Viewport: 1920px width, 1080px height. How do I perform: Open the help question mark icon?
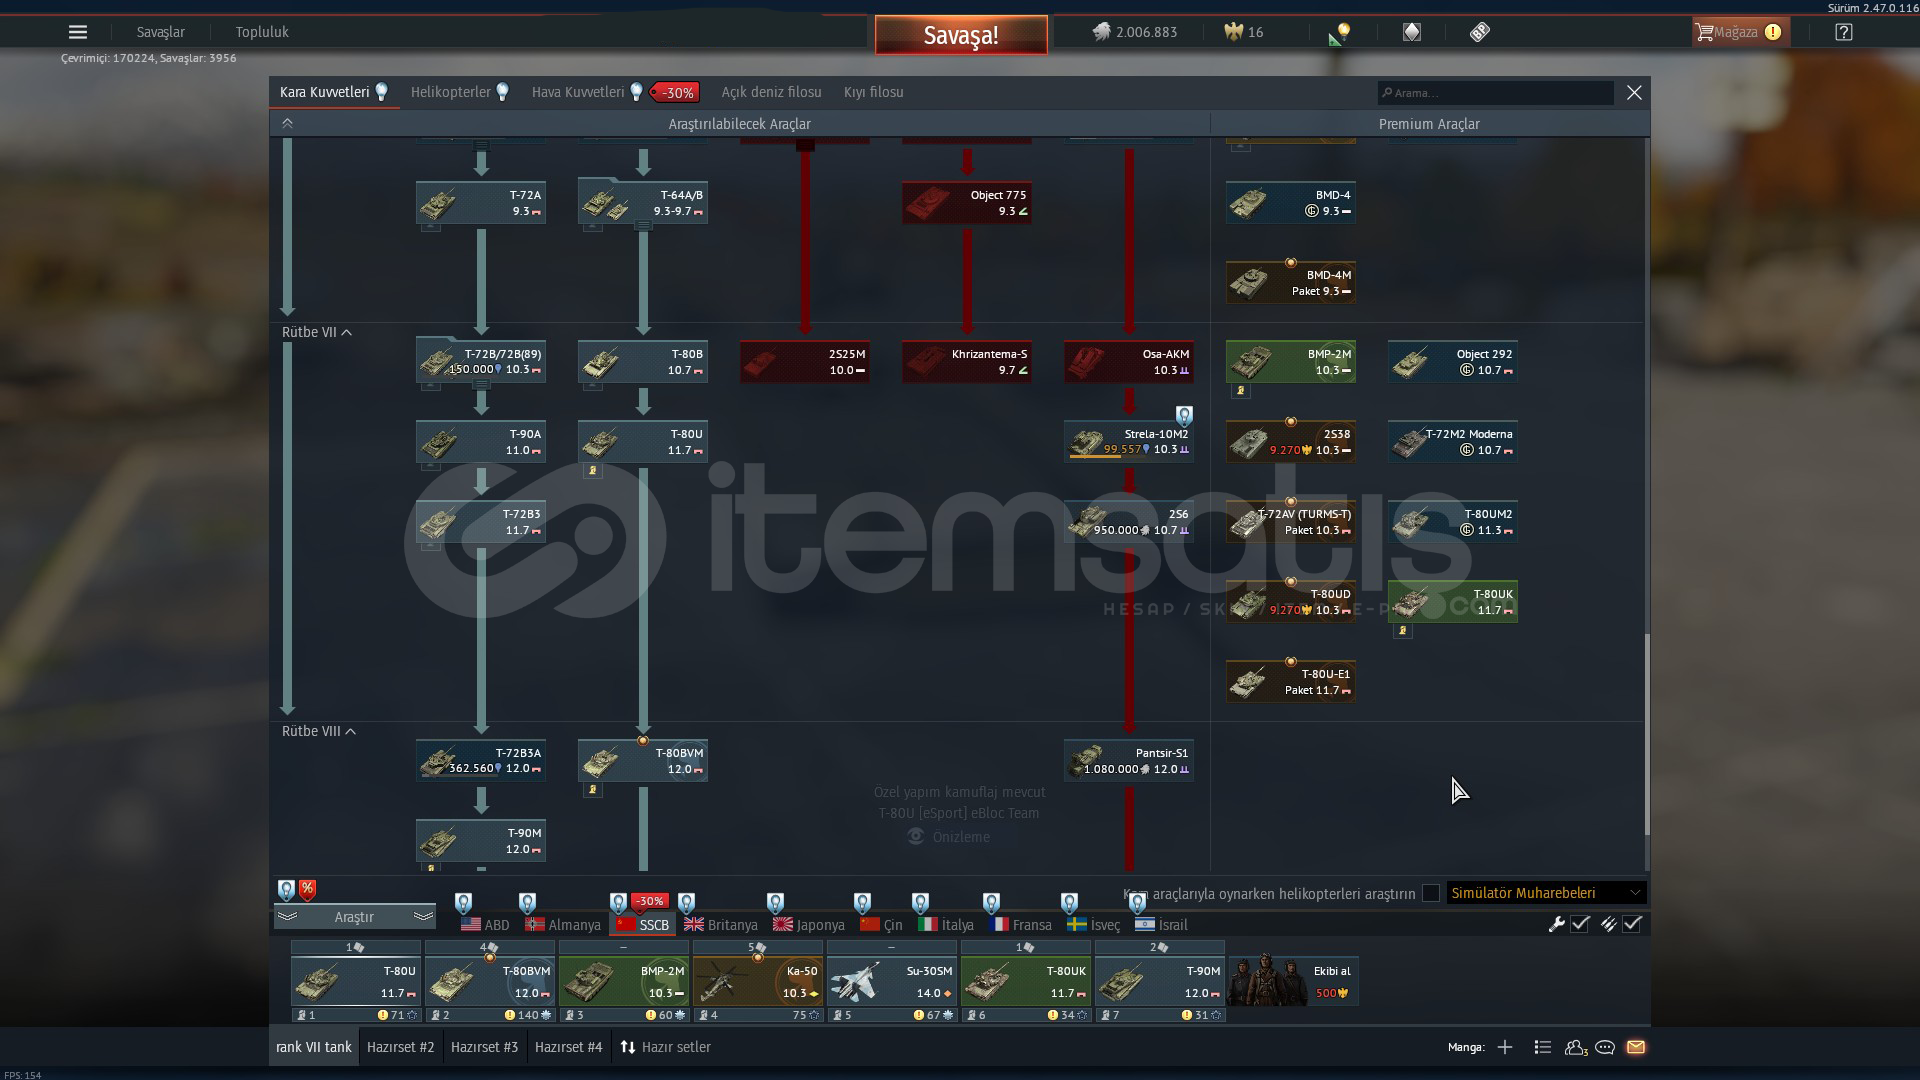coord(1844,32)
